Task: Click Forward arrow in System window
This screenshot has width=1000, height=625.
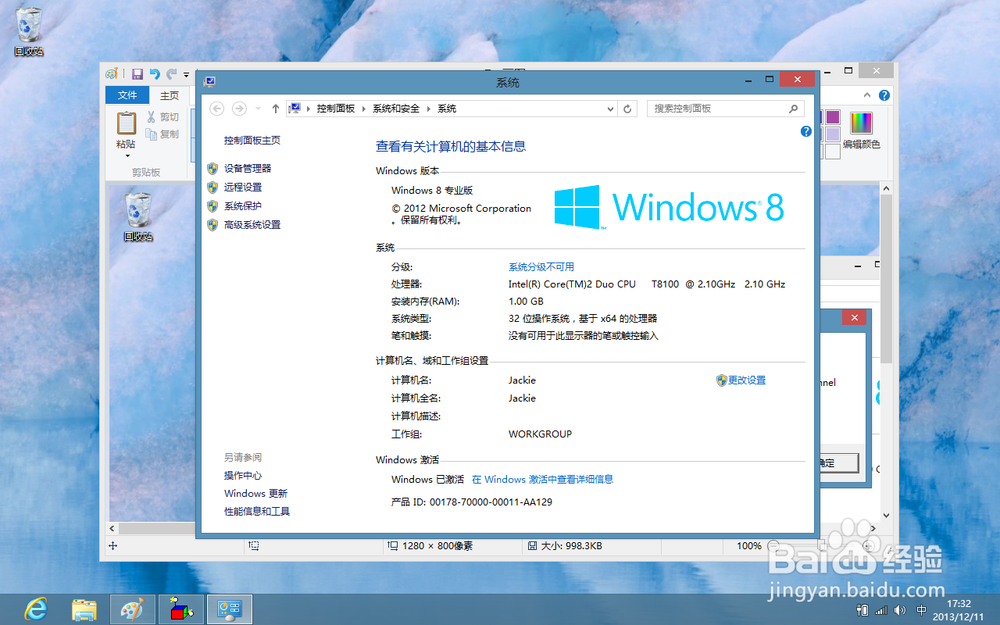Action: (239, 108)
